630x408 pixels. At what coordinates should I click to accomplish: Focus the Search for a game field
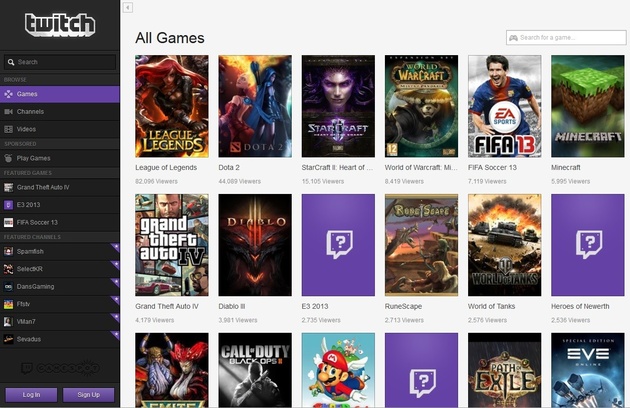pyautogui.click(x=566, y=38)
